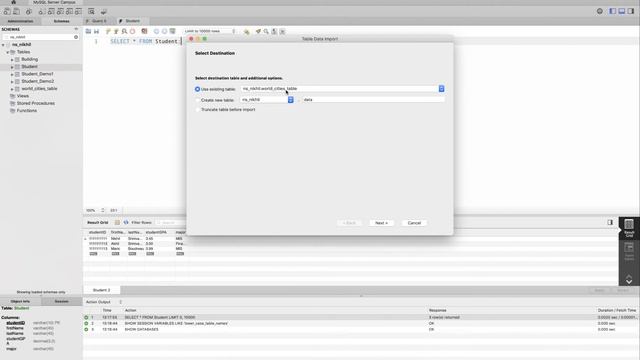Select the Stored Procedures folder
The width and height of the screenshot is (640, 360).
click(36, 103)
